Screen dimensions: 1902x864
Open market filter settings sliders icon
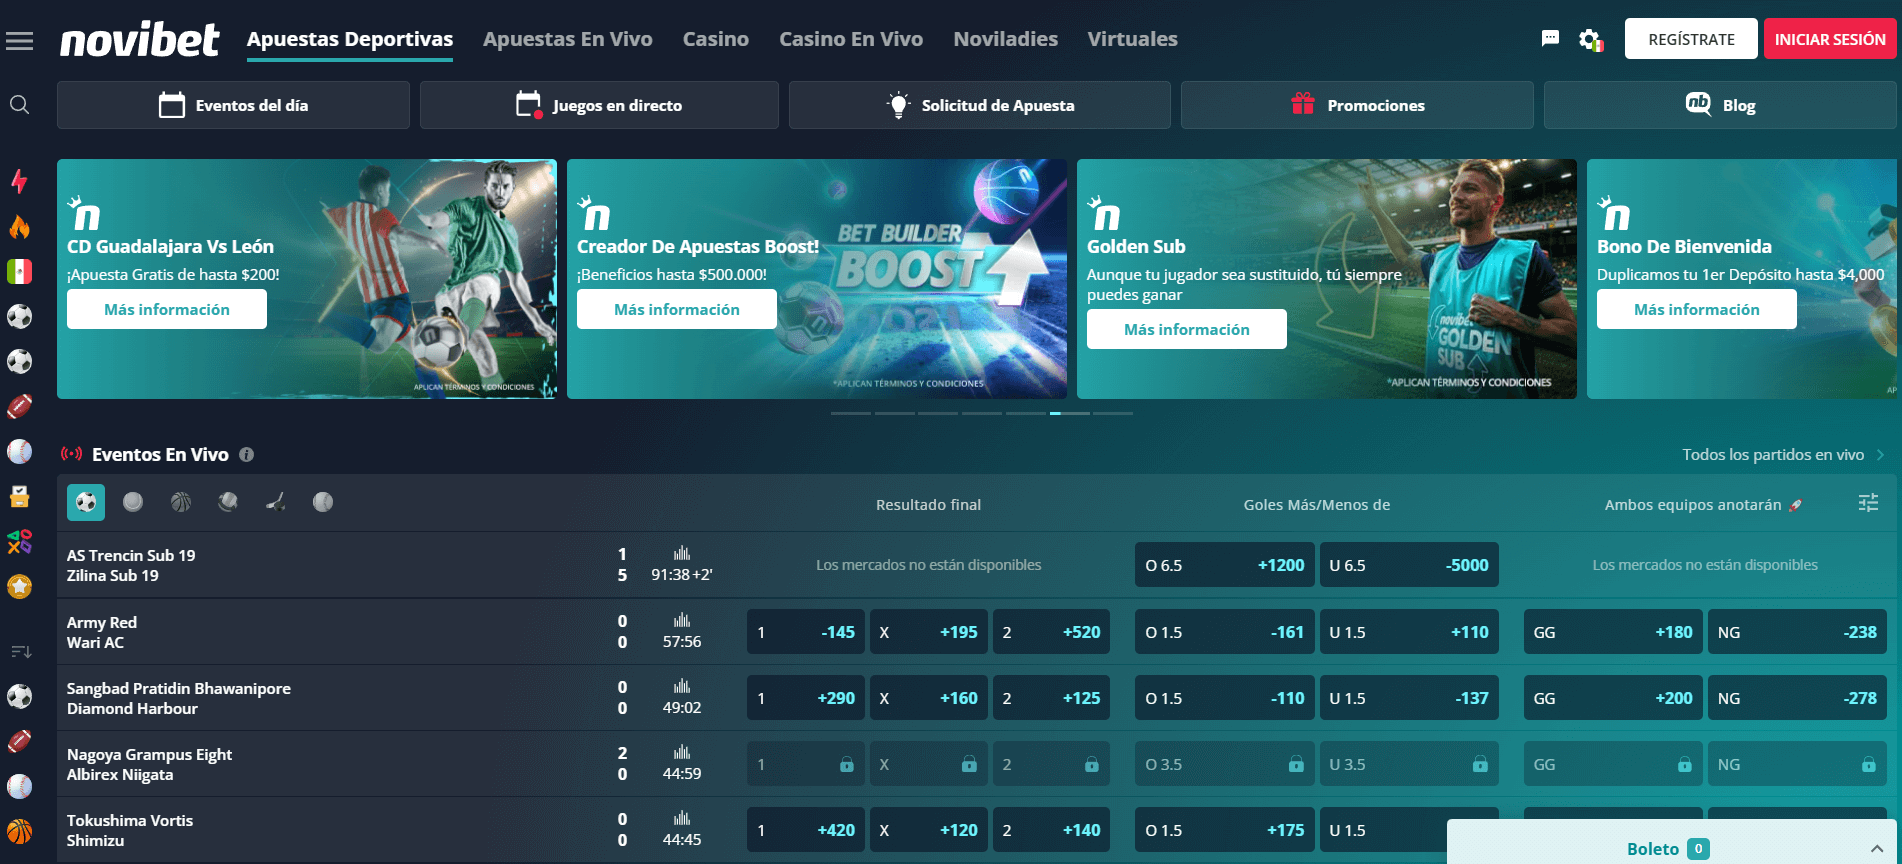click(1868, 503)
